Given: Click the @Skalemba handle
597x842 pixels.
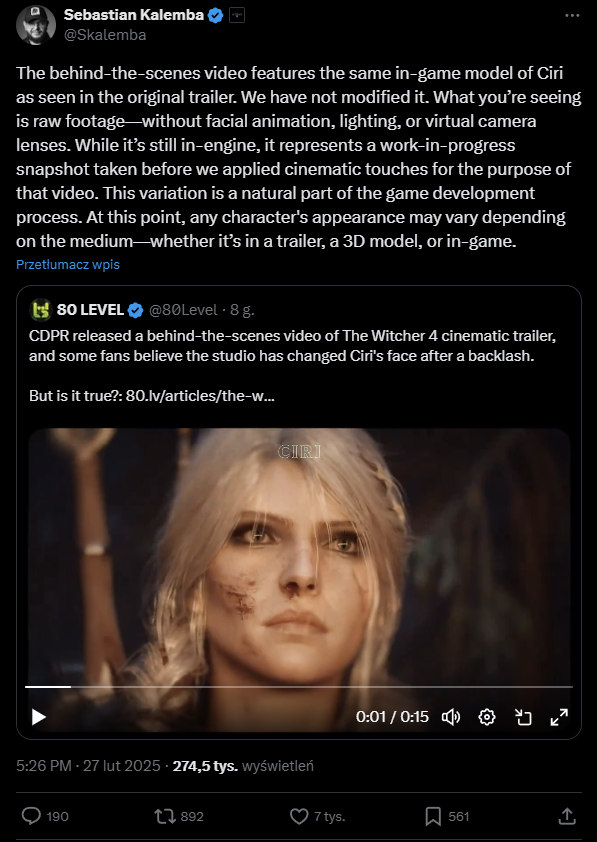Looking at the screenshot, I should [105, 35].
